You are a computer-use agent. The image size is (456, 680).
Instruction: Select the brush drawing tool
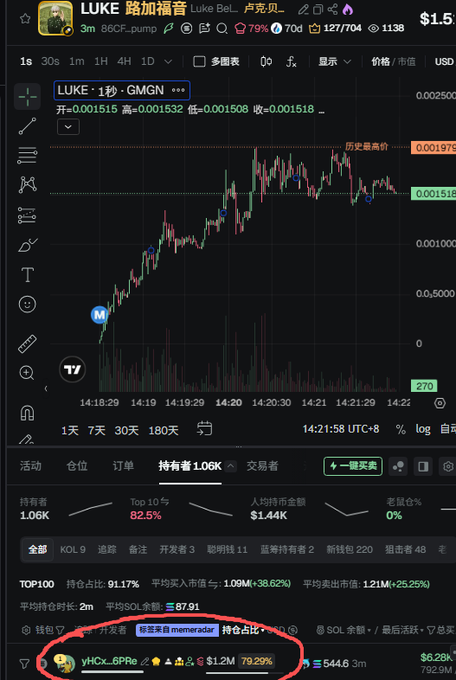(27, 245)
